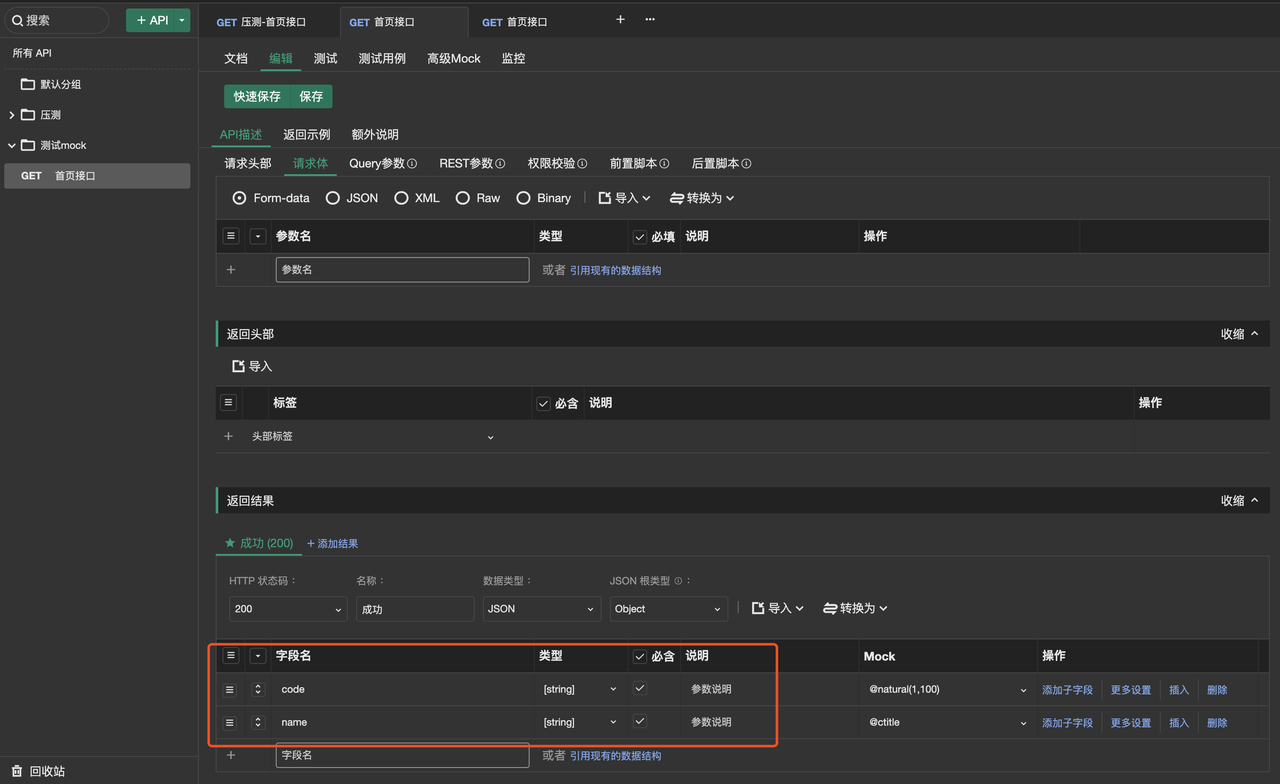Open Mock dropdown for @ctitle
The image size is (1280, 784).
(x=1023, y=723)
